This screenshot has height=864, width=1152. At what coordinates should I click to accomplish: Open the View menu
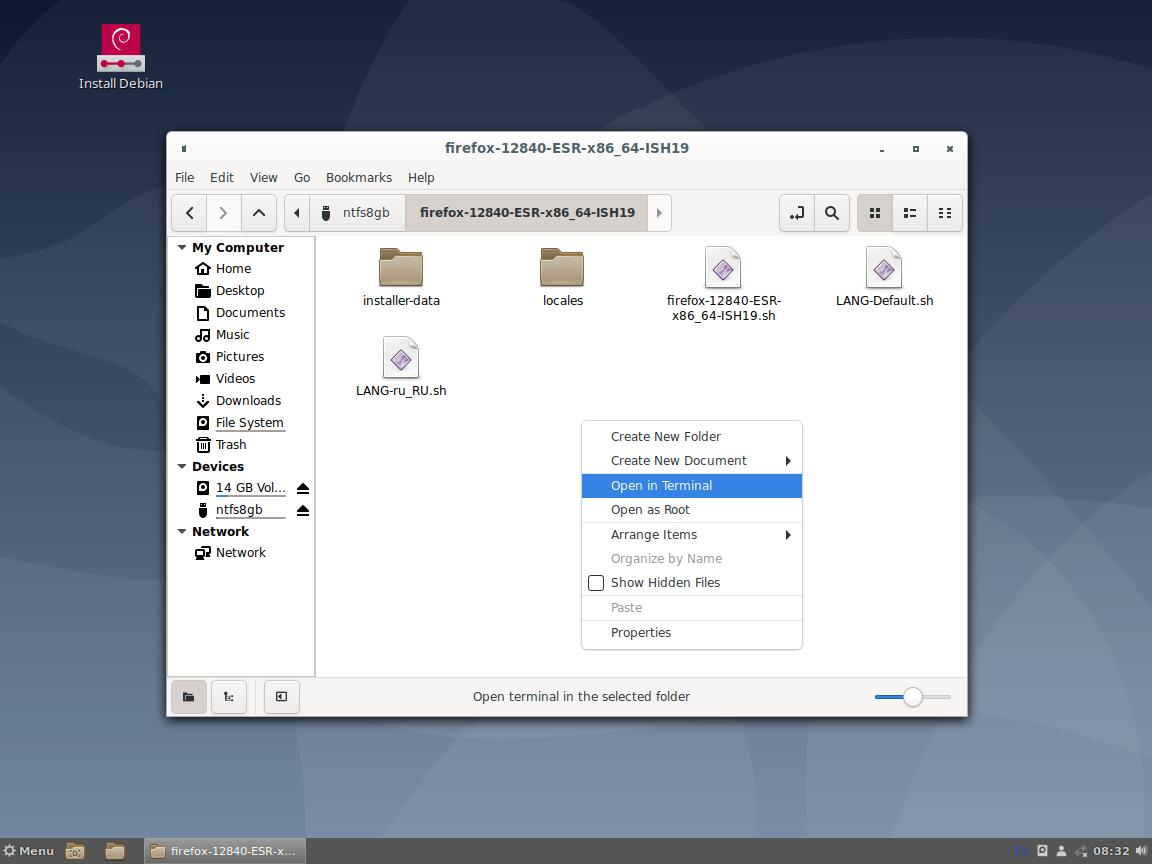(263, 178)
